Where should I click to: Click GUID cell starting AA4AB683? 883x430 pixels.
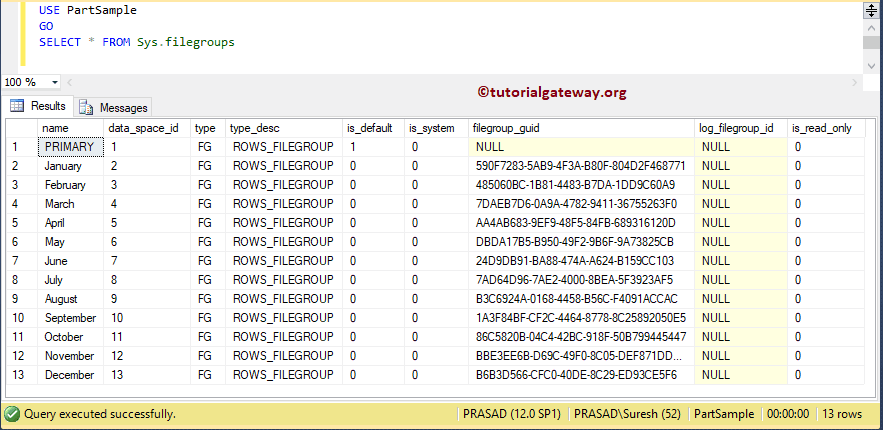(x=581, y=223)
